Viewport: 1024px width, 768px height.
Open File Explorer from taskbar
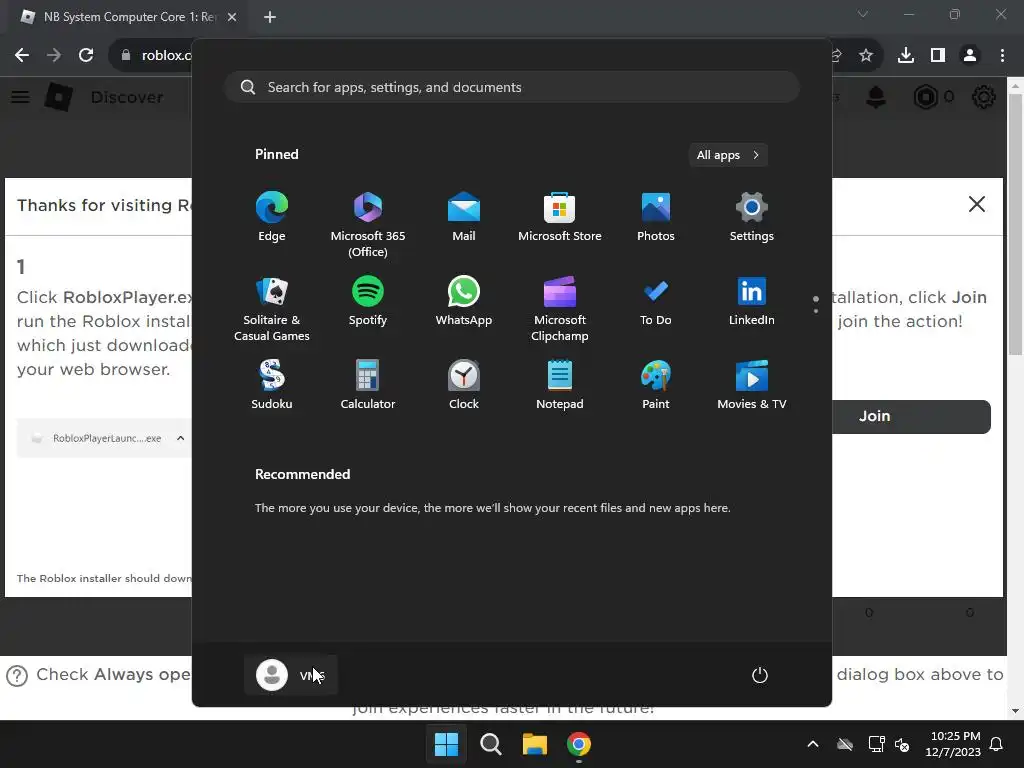534,744
